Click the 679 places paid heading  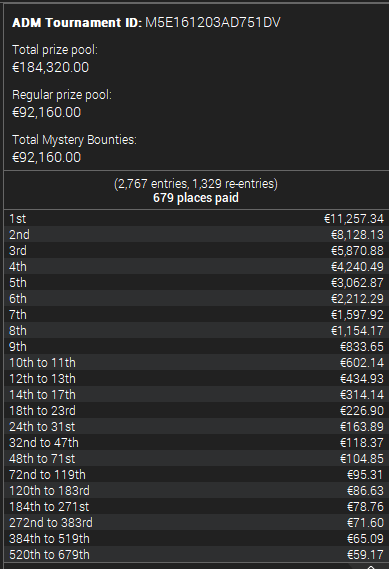click(196, 198)
